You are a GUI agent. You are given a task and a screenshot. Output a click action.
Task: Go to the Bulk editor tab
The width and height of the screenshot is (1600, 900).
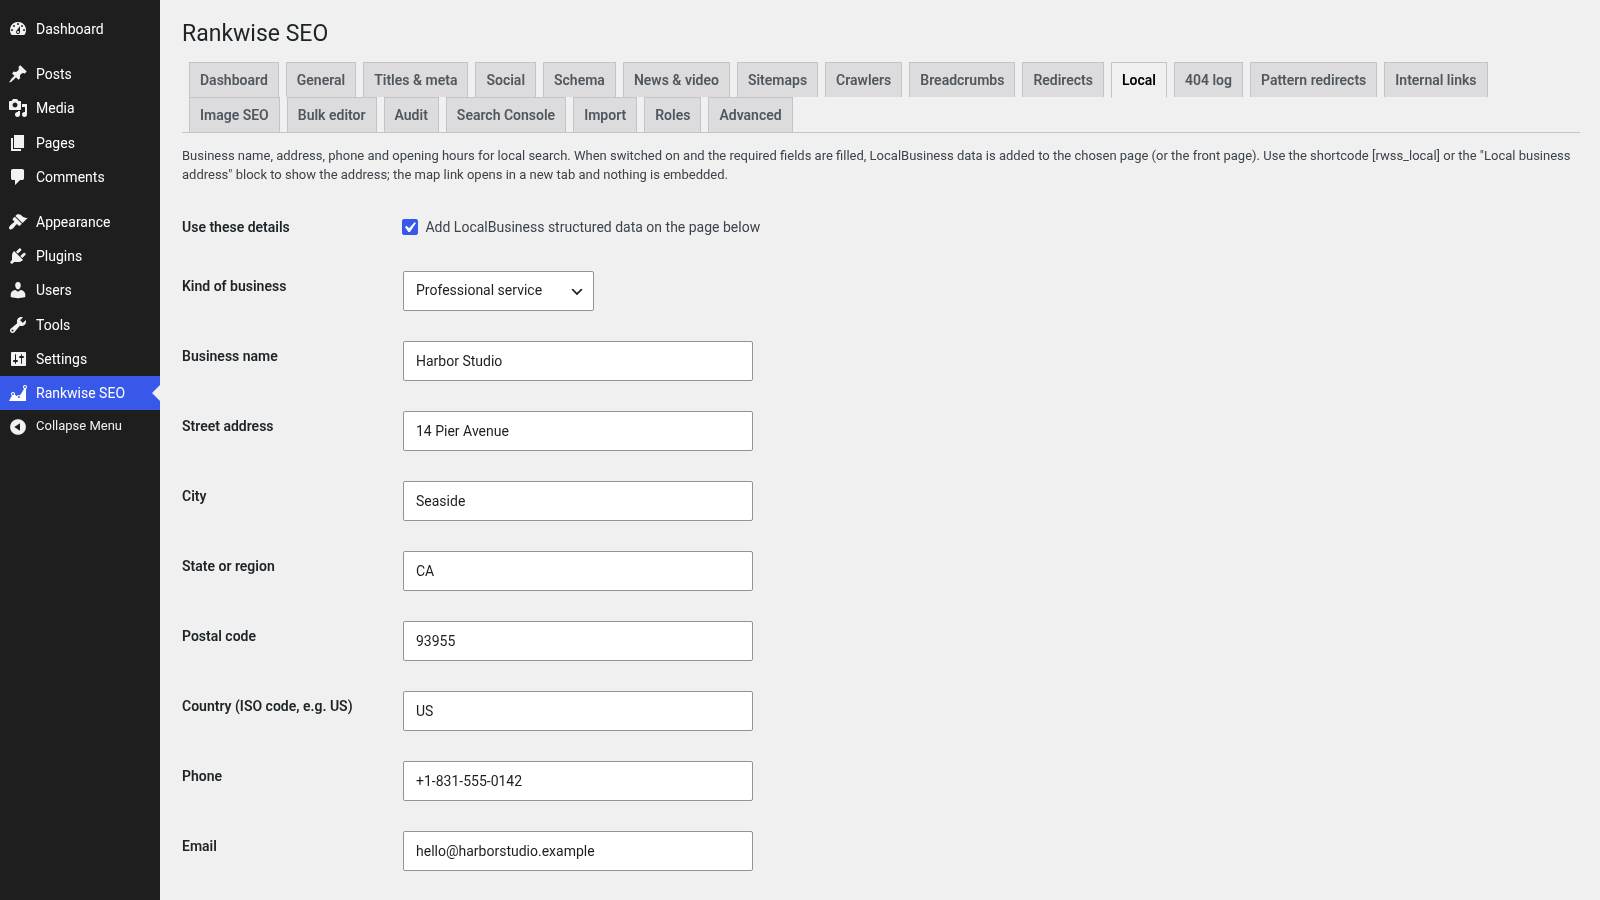[332, 115]
